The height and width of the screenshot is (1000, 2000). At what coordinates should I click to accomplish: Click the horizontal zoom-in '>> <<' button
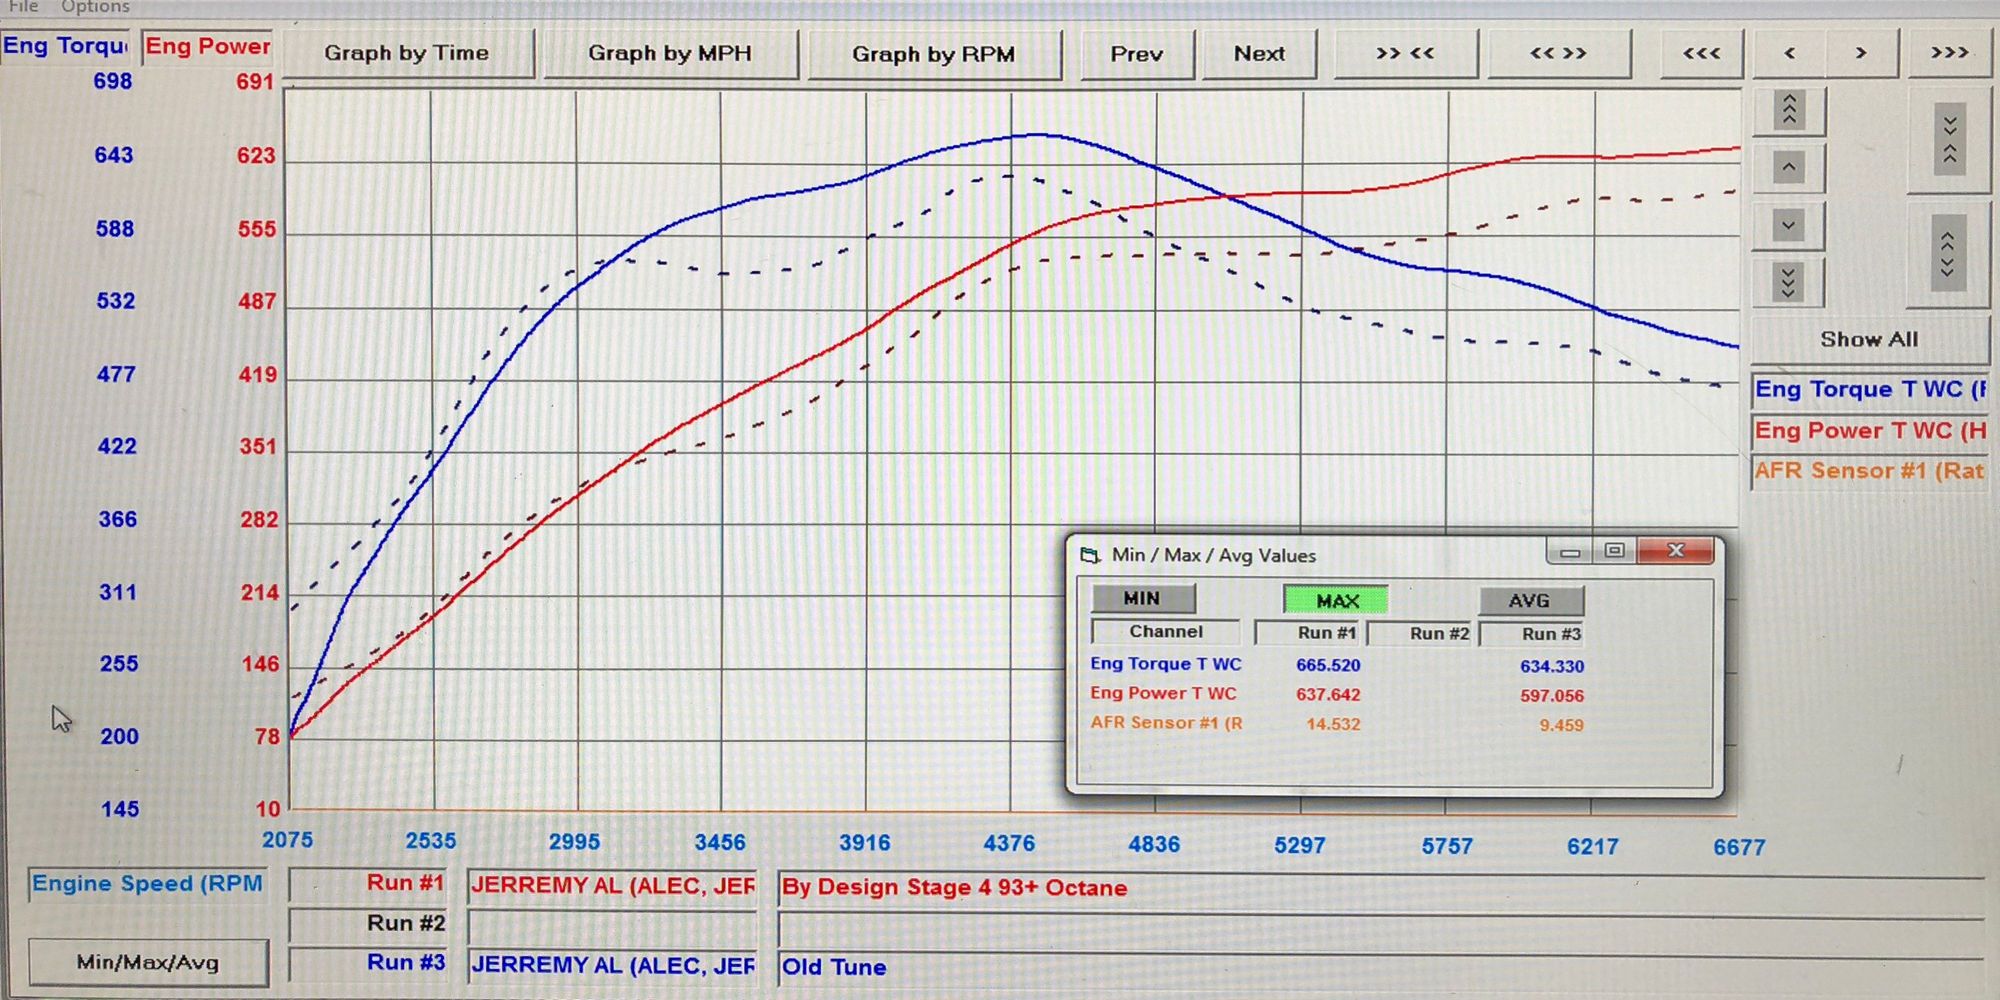coord(1405,54)
